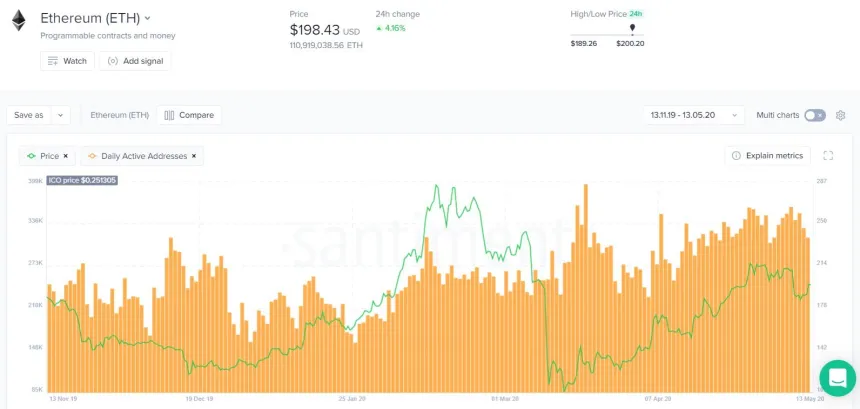The width and height of the screenshot is (860, 409).
Task: Open the chart settings gear
Action: [x=840, y=115]
